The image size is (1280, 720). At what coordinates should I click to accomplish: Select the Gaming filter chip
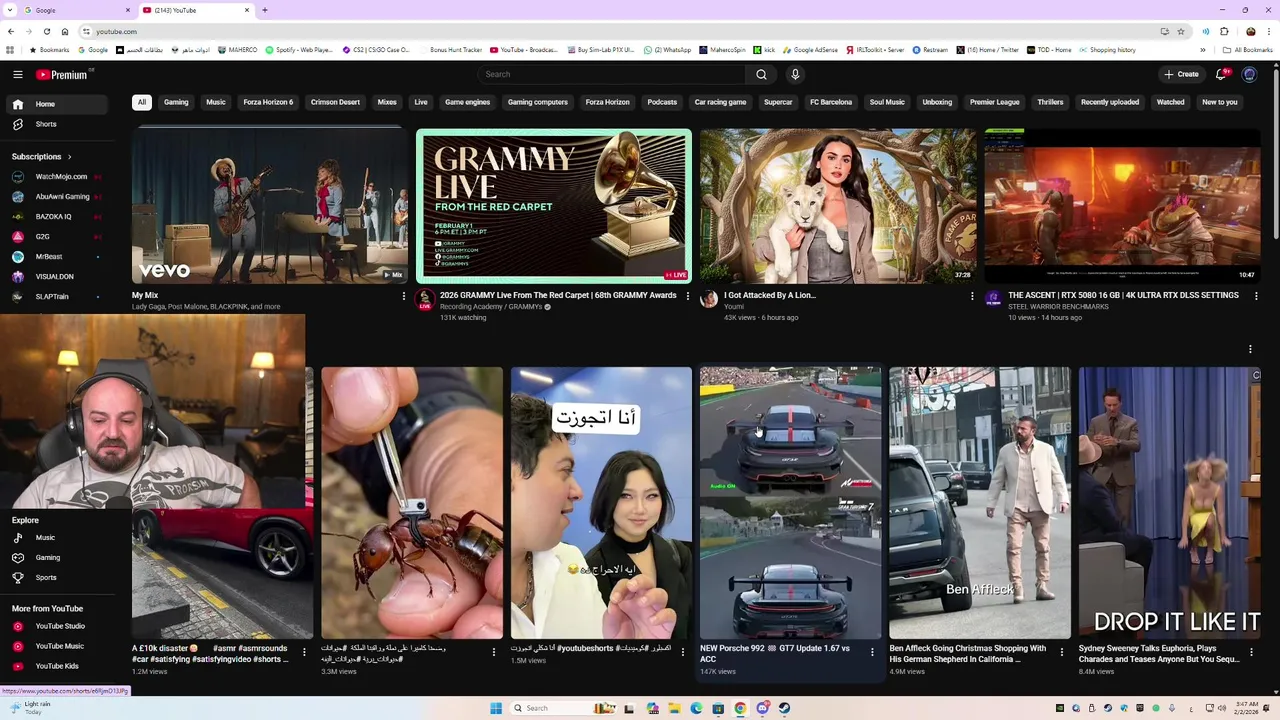click(176, 102)
